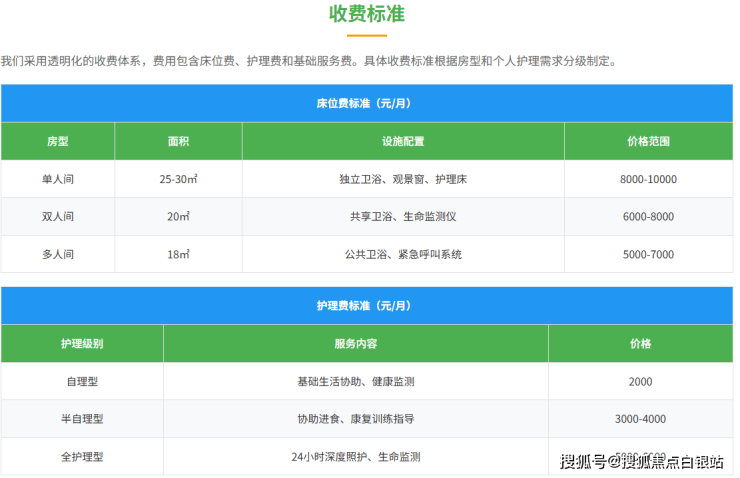Click the 服务内容 column header
Viewport: 740px width, 478px height.
[x=356, y=343]
